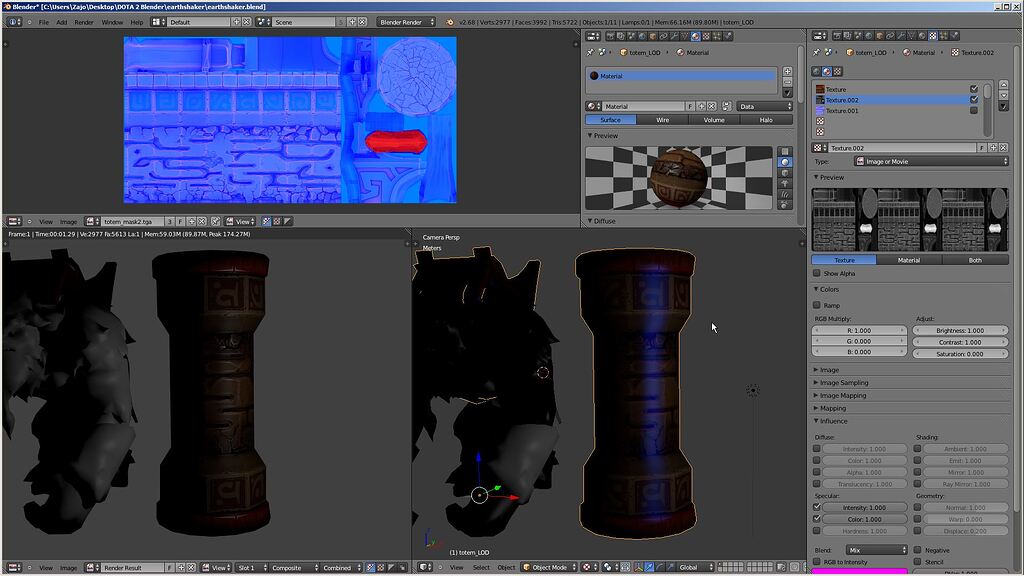Add new scene with plus button
This screenshot has height=576, width=1024.
tap(352, 22)
